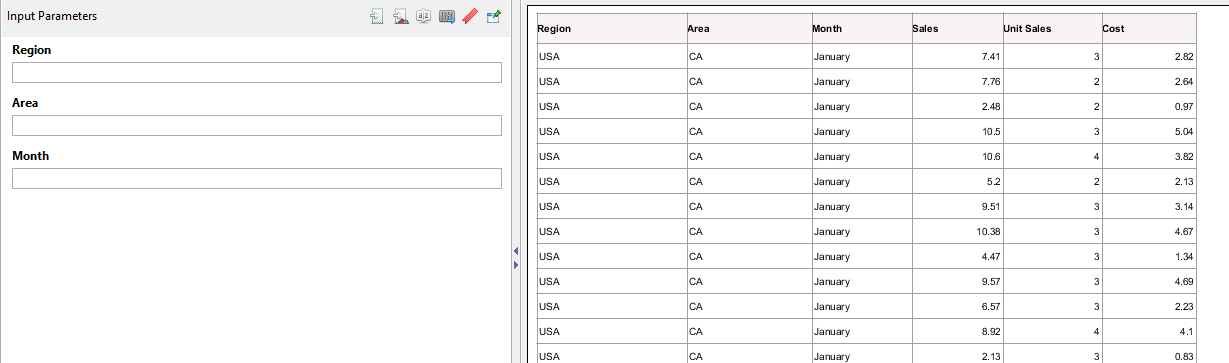This screenshot has height=363, width=1229.
Task: Click Unit Sales 4 in the 10.6 sales row
Action: tap(1097, 156)
